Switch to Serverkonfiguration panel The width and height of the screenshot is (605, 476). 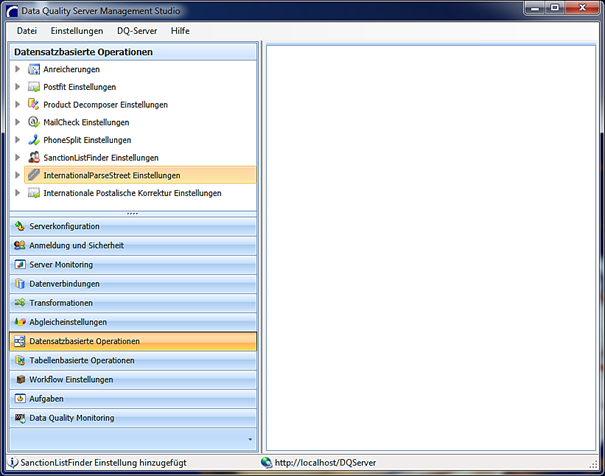pos(133,226)
